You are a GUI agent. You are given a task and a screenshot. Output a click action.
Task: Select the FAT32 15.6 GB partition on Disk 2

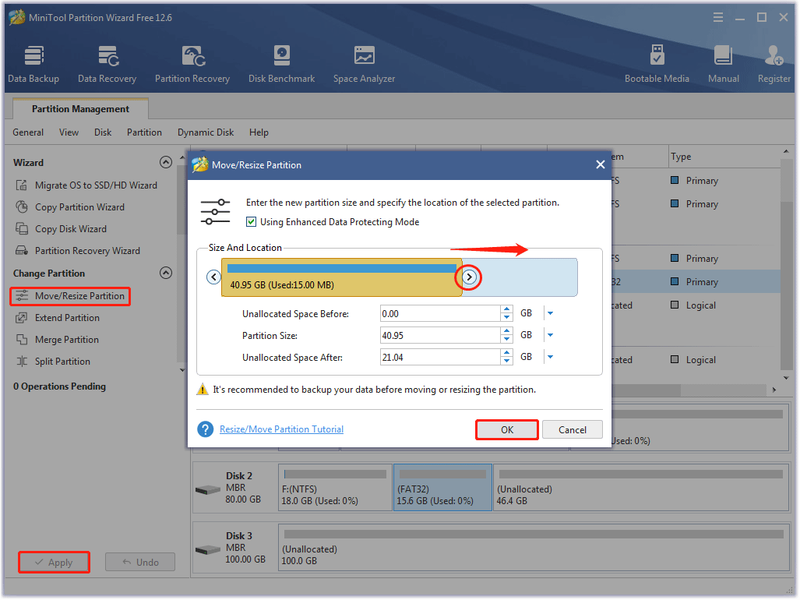point(442,487)
